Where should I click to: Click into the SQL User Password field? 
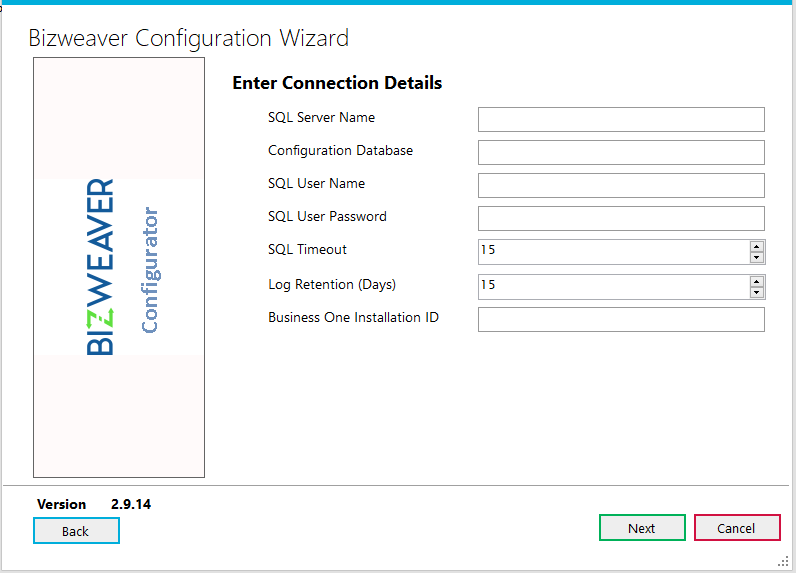[621, 218]
